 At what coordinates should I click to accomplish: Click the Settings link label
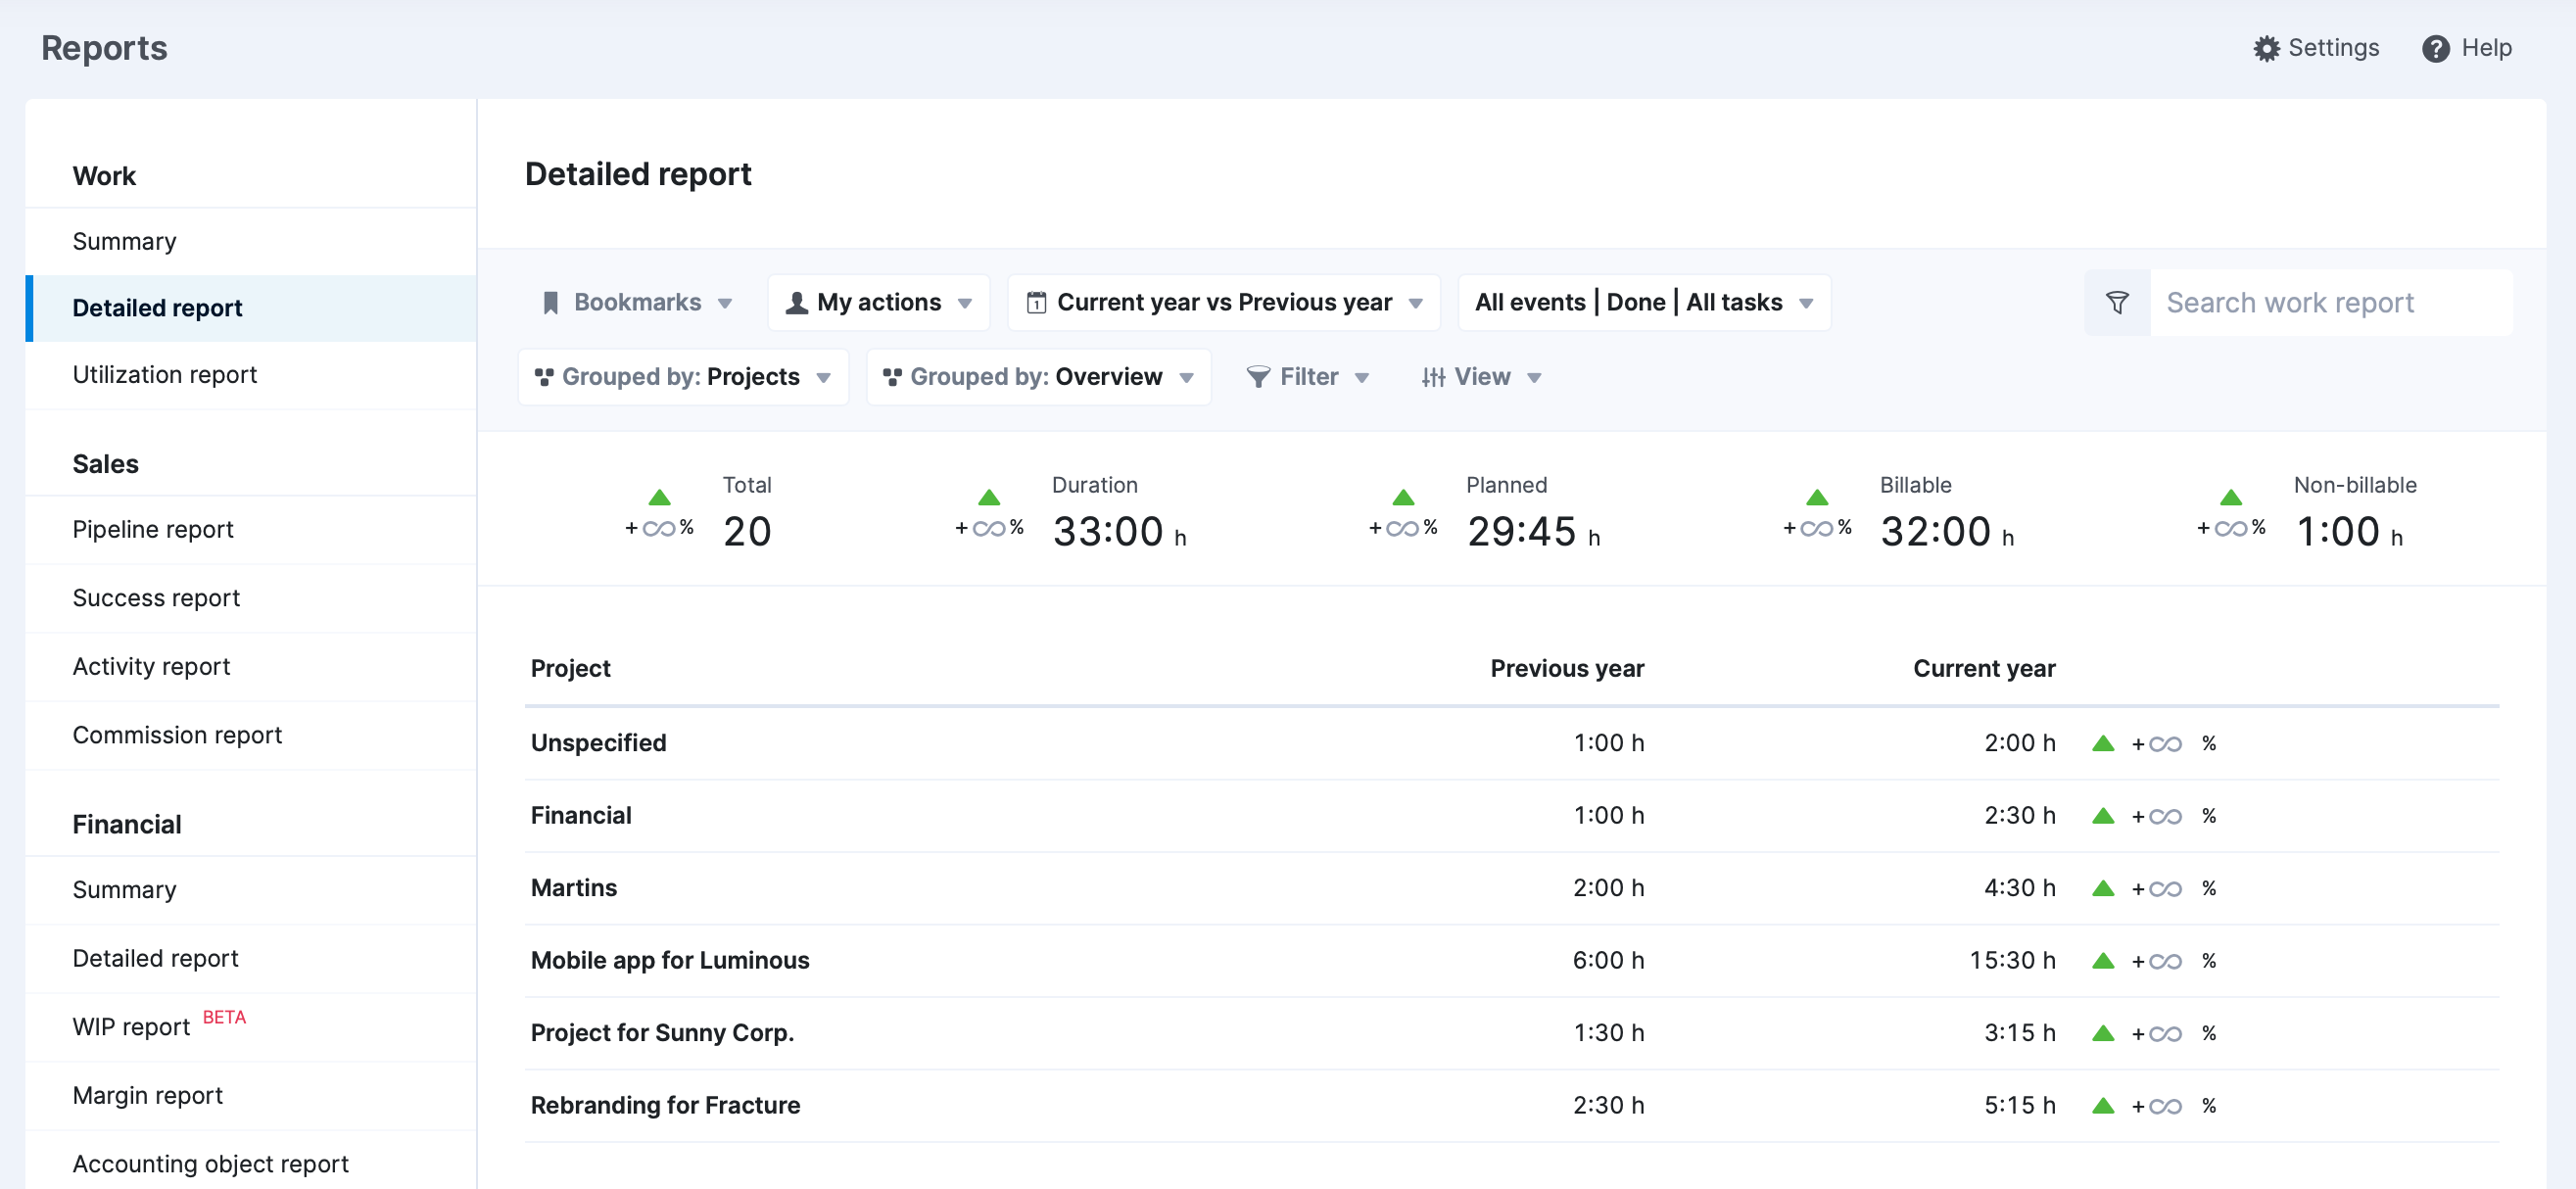2333,48
